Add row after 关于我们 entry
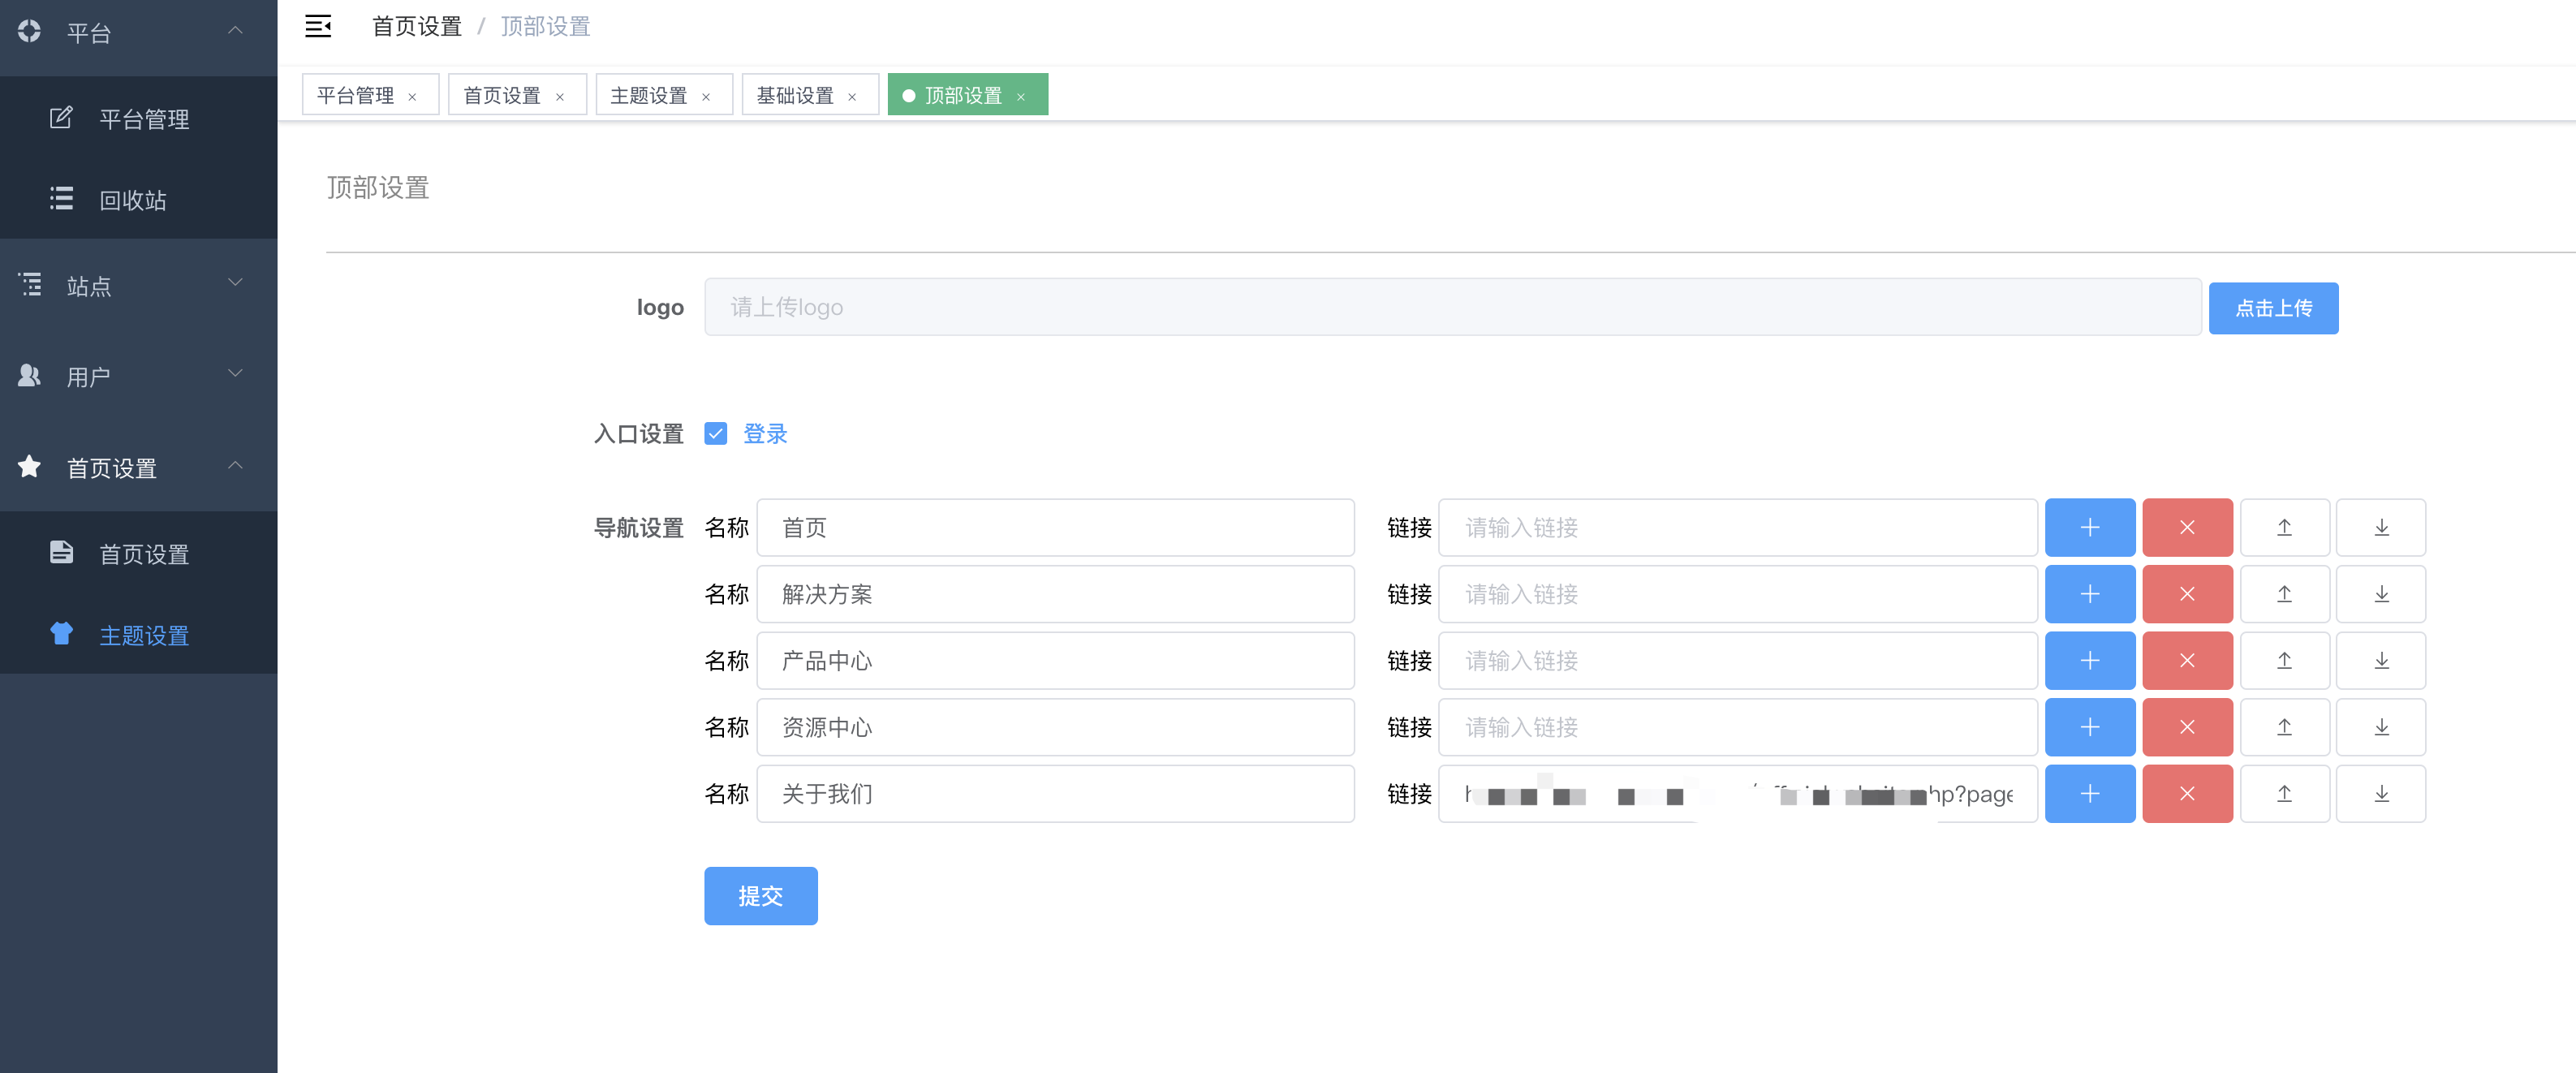This screenshot has height=1073, width=2576. point(2089,793)
